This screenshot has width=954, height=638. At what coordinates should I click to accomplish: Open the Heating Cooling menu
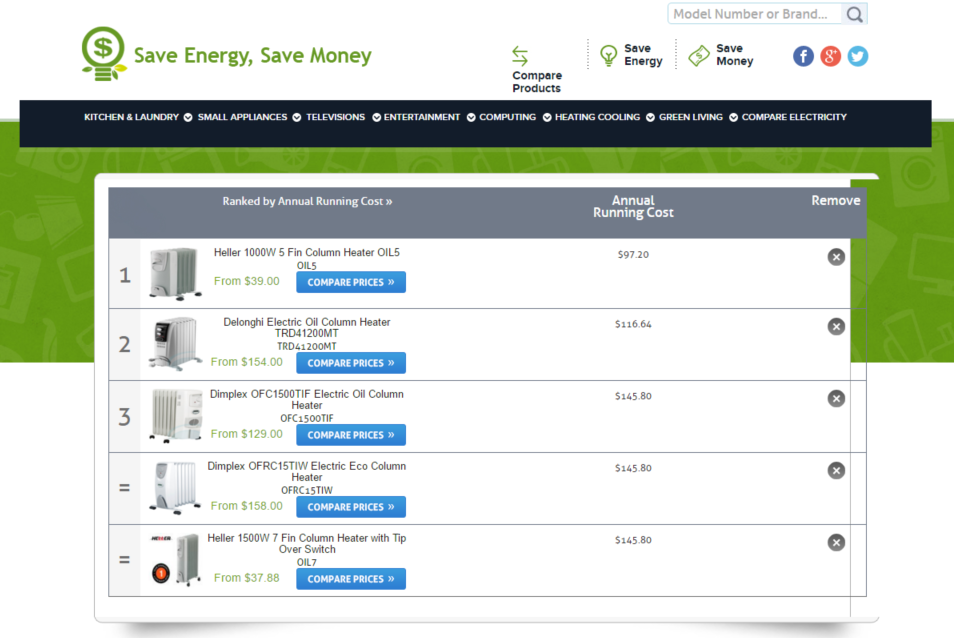(597, 117)
